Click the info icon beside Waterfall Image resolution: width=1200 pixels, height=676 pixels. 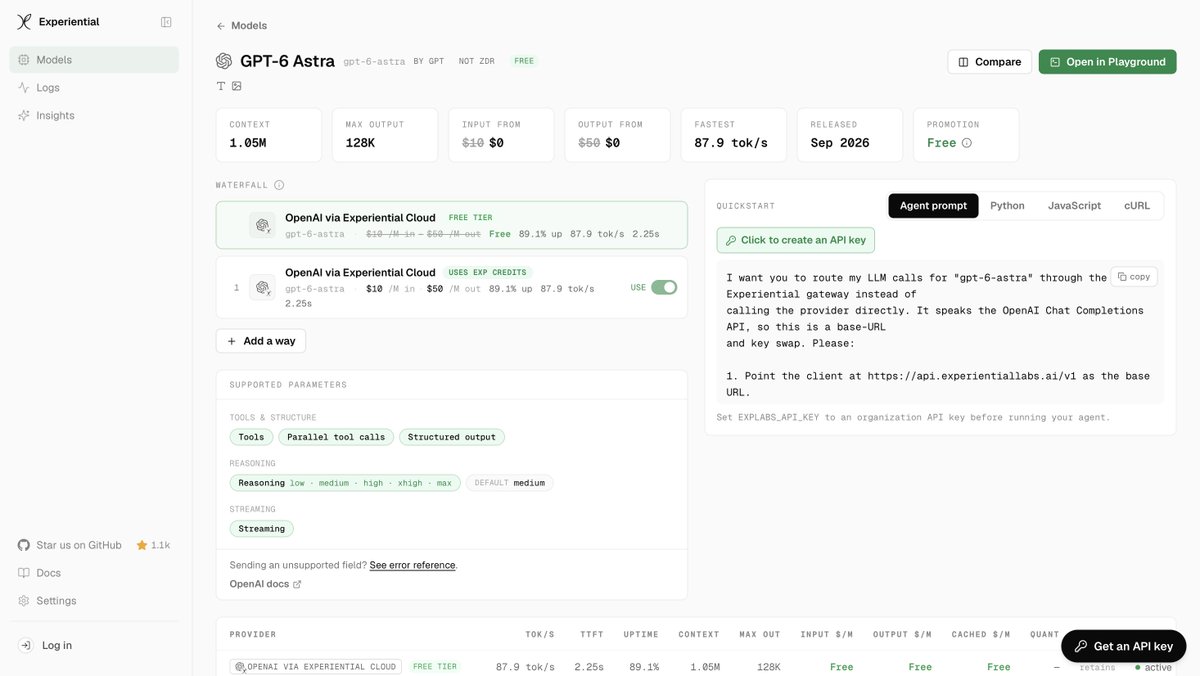279,185
